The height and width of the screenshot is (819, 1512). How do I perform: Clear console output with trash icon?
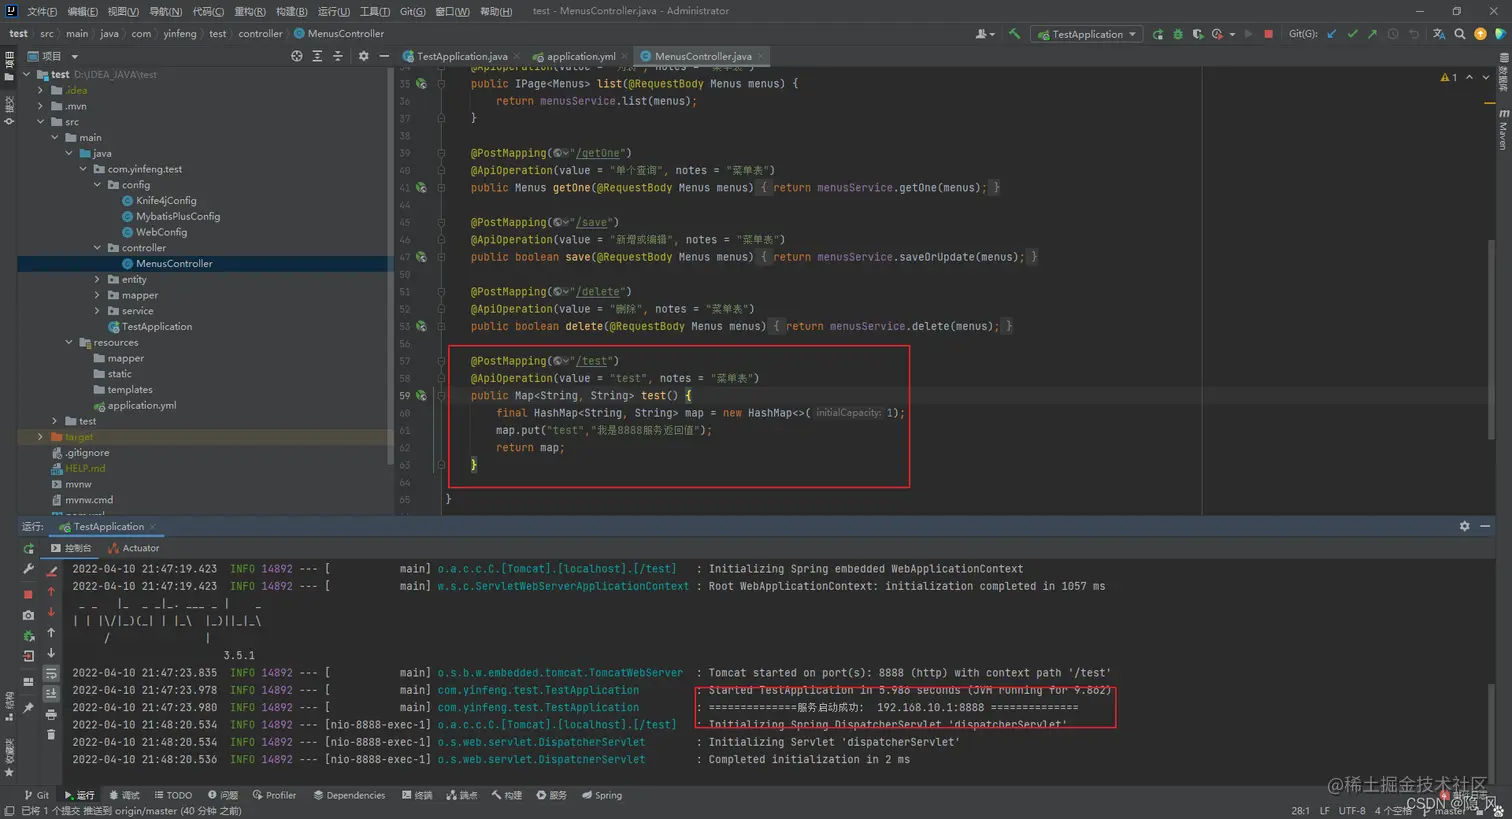[51, 734]
